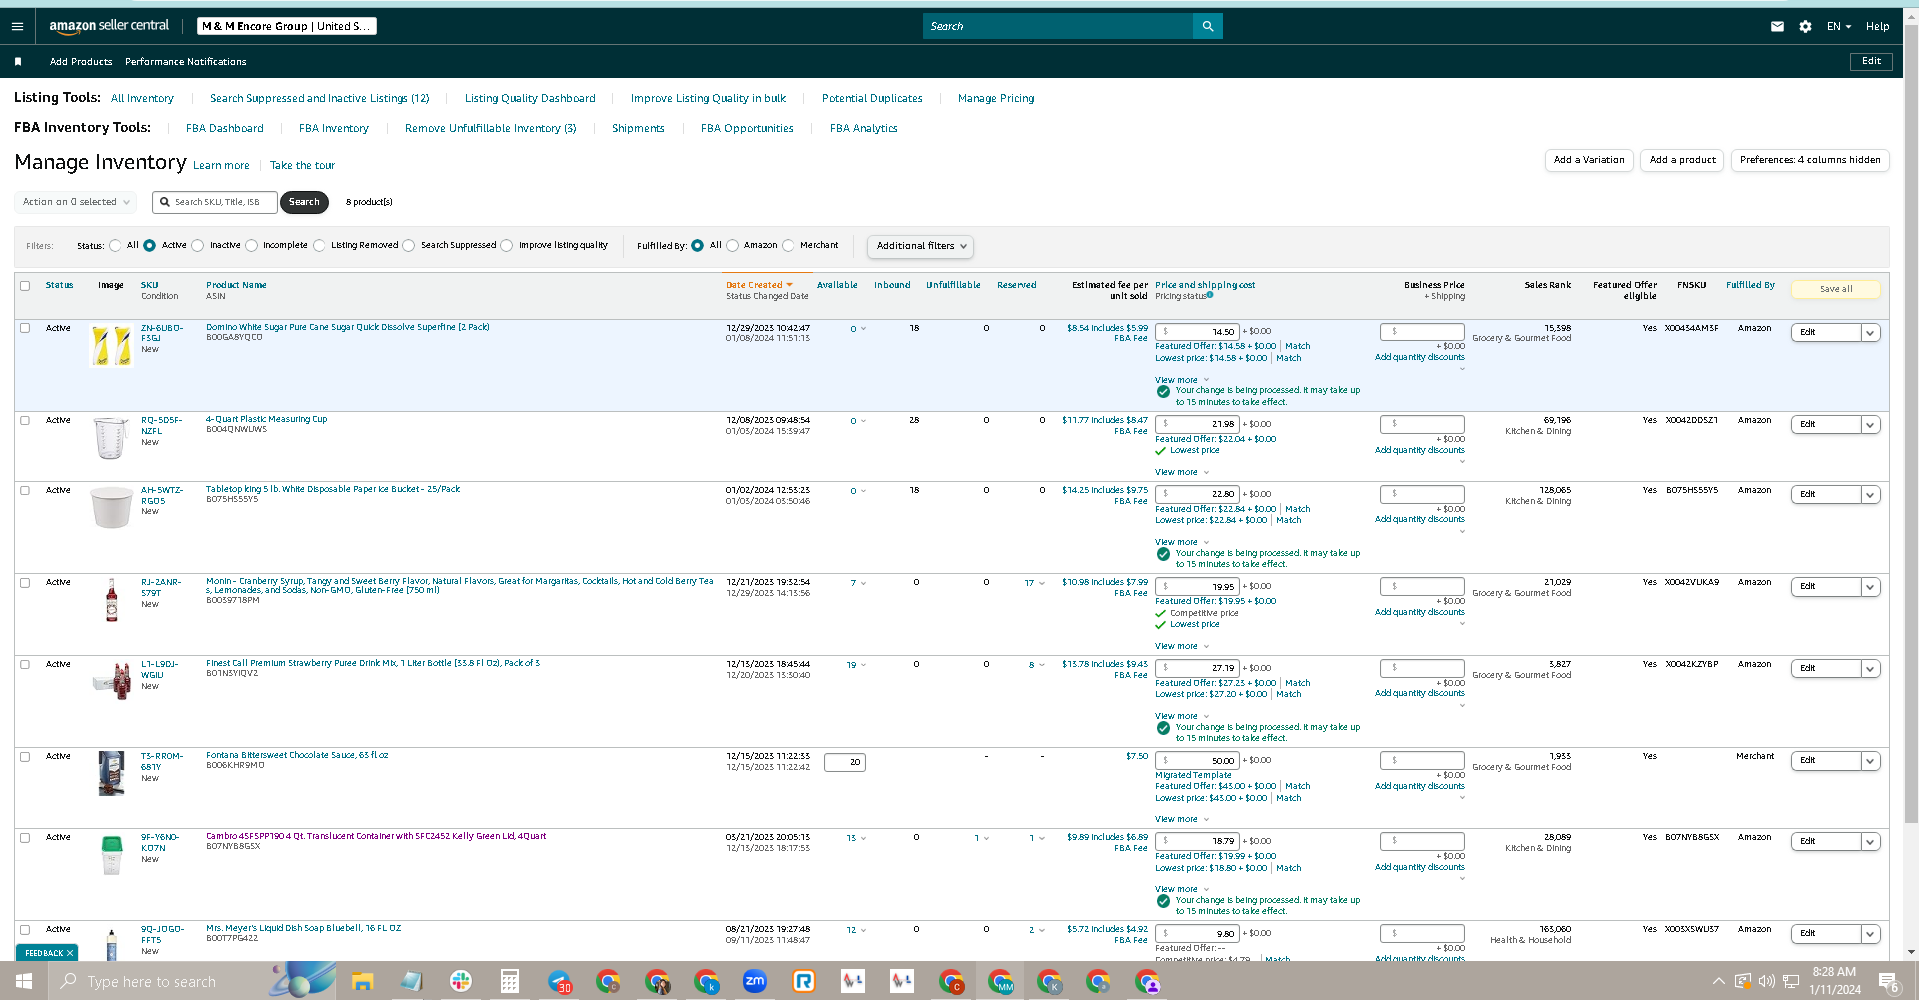Screen dimensions: 1919x1000
Task: Click the volume speaker tray icon
Action: tap(1766, 981)
